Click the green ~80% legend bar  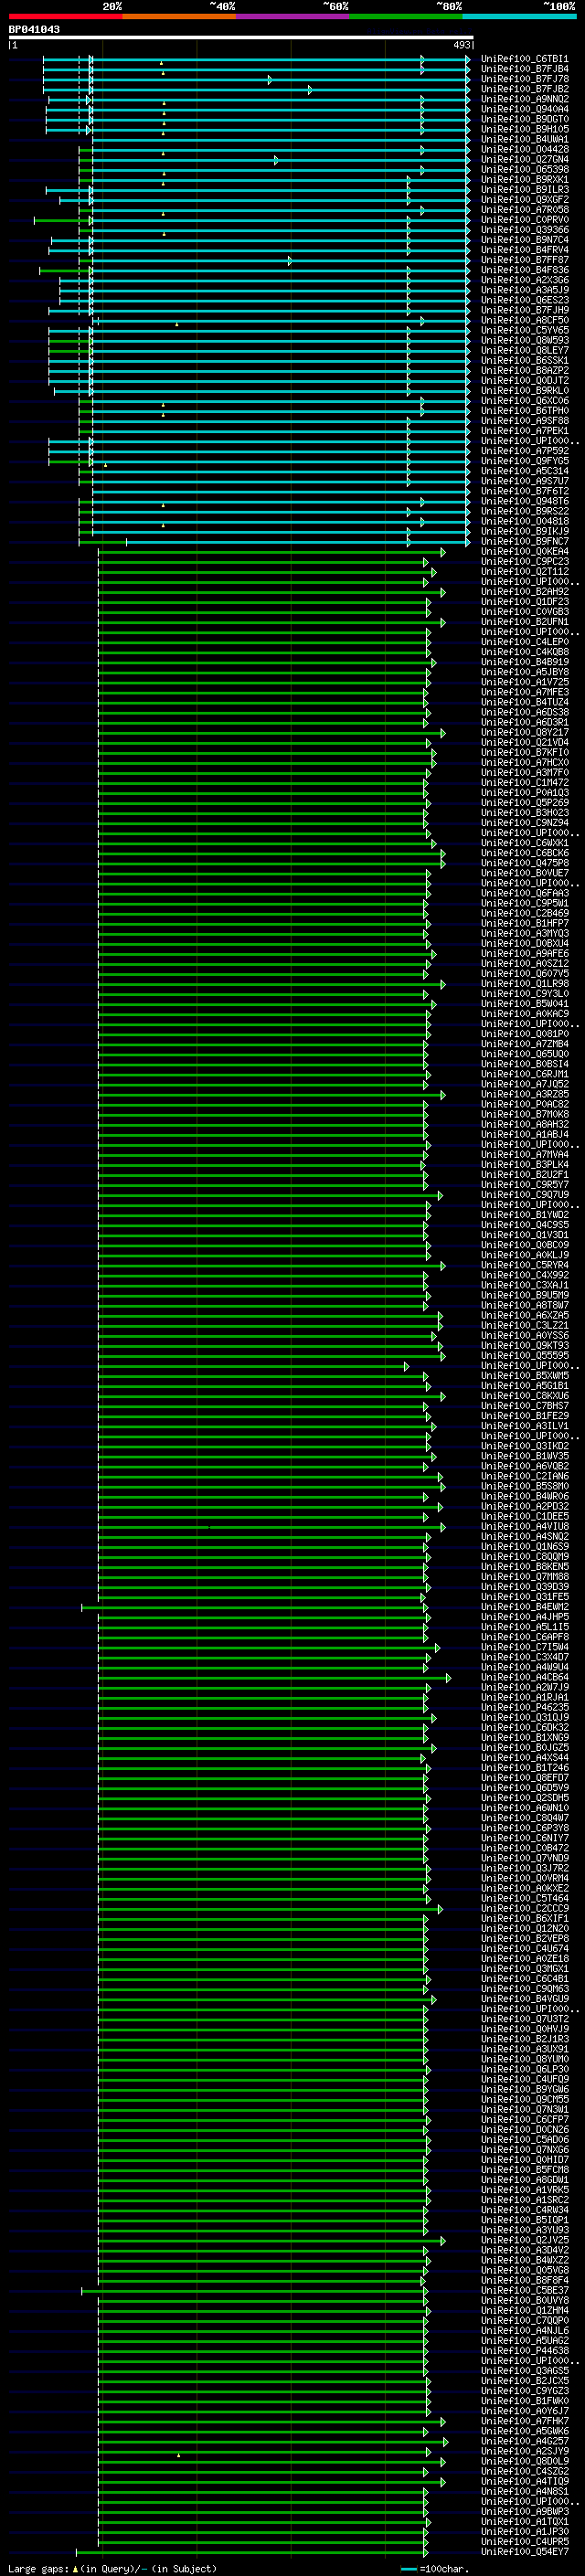click(406, 16)
